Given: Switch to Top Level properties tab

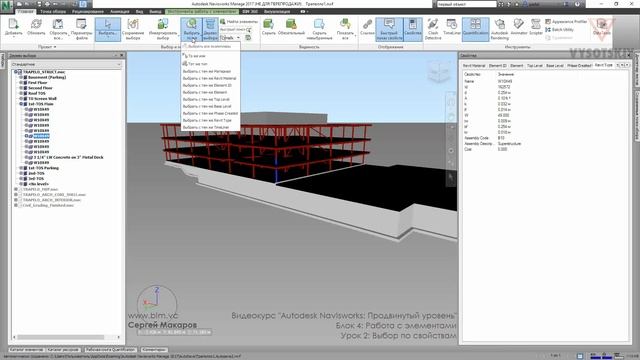Looking at the screenshot, I should [x=535, y=65].
